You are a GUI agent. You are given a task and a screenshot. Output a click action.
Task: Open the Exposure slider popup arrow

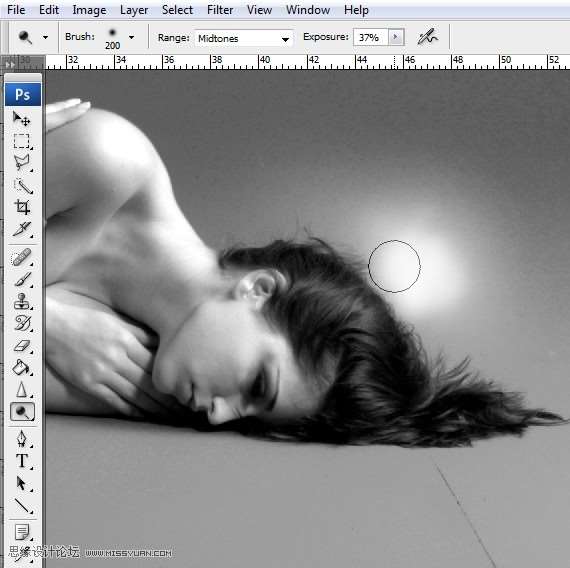pos(396,37)
